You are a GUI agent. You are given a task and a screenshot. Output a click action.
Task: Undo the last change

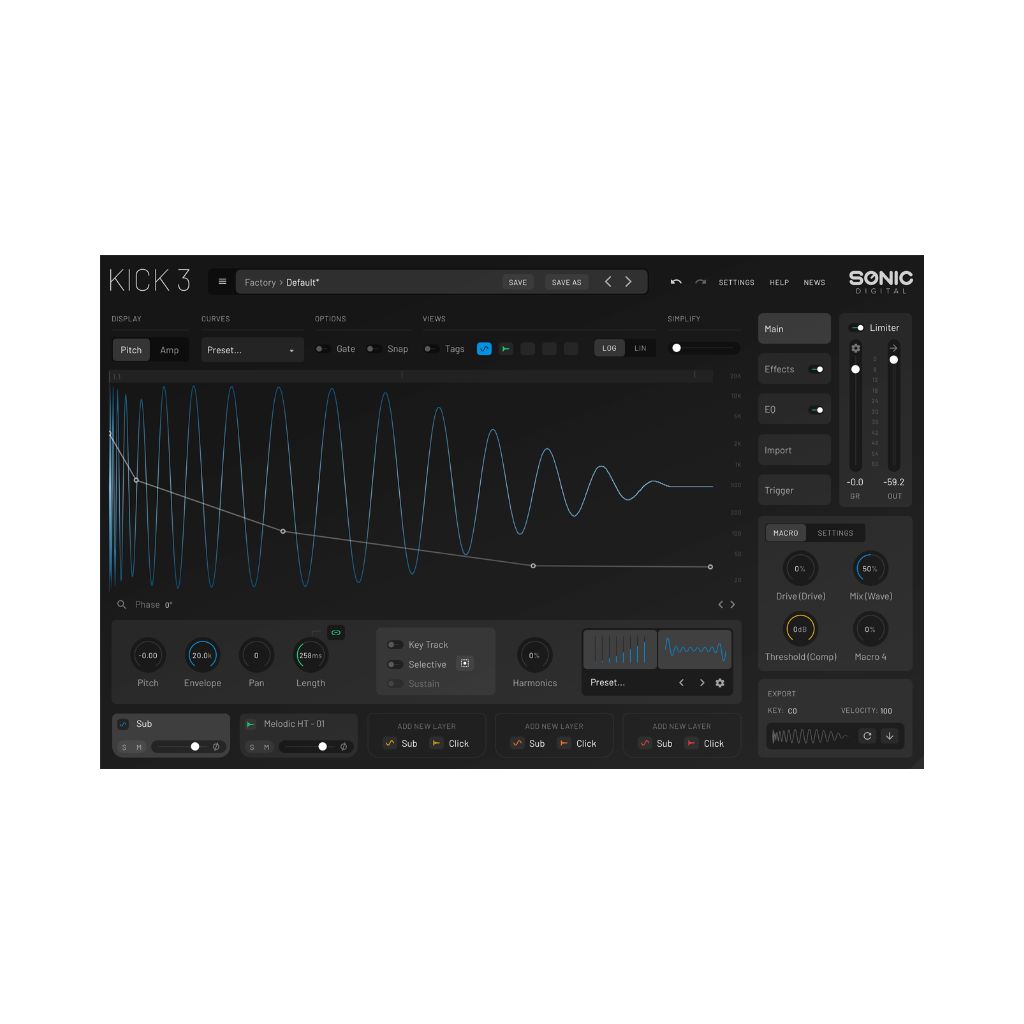[676, 282]
